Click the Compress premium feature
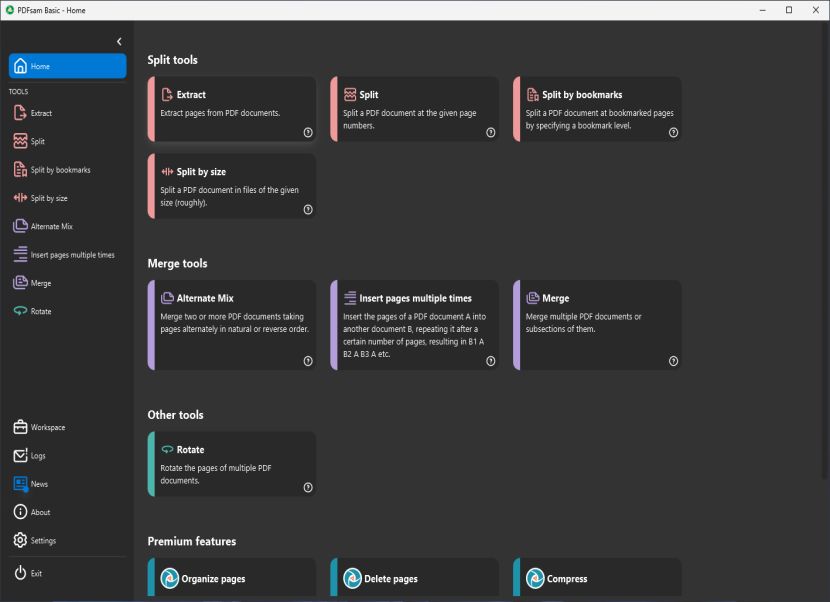Screen dimensions: 830x602 click(x=597, y=578)
